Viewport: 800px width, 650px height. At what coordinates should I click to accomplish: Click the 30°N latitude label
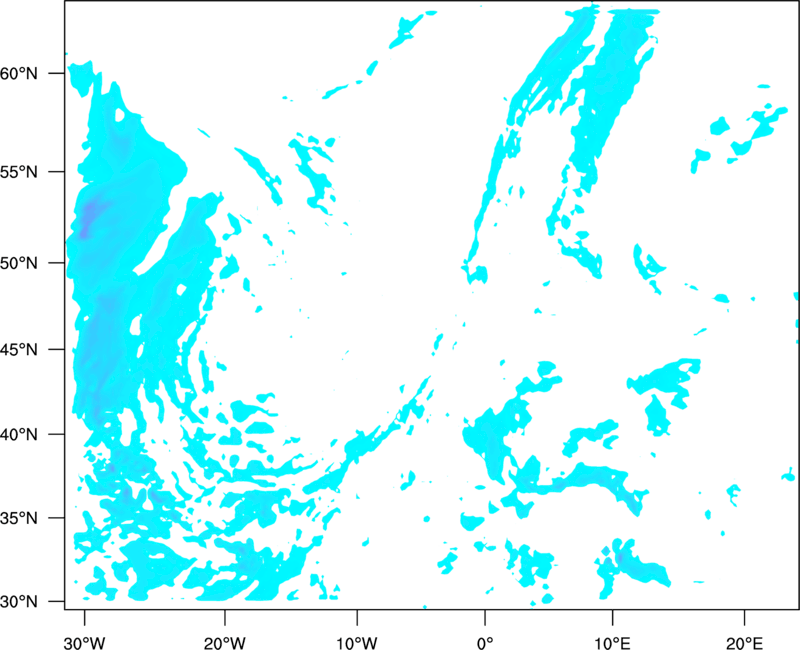point(19,602)
